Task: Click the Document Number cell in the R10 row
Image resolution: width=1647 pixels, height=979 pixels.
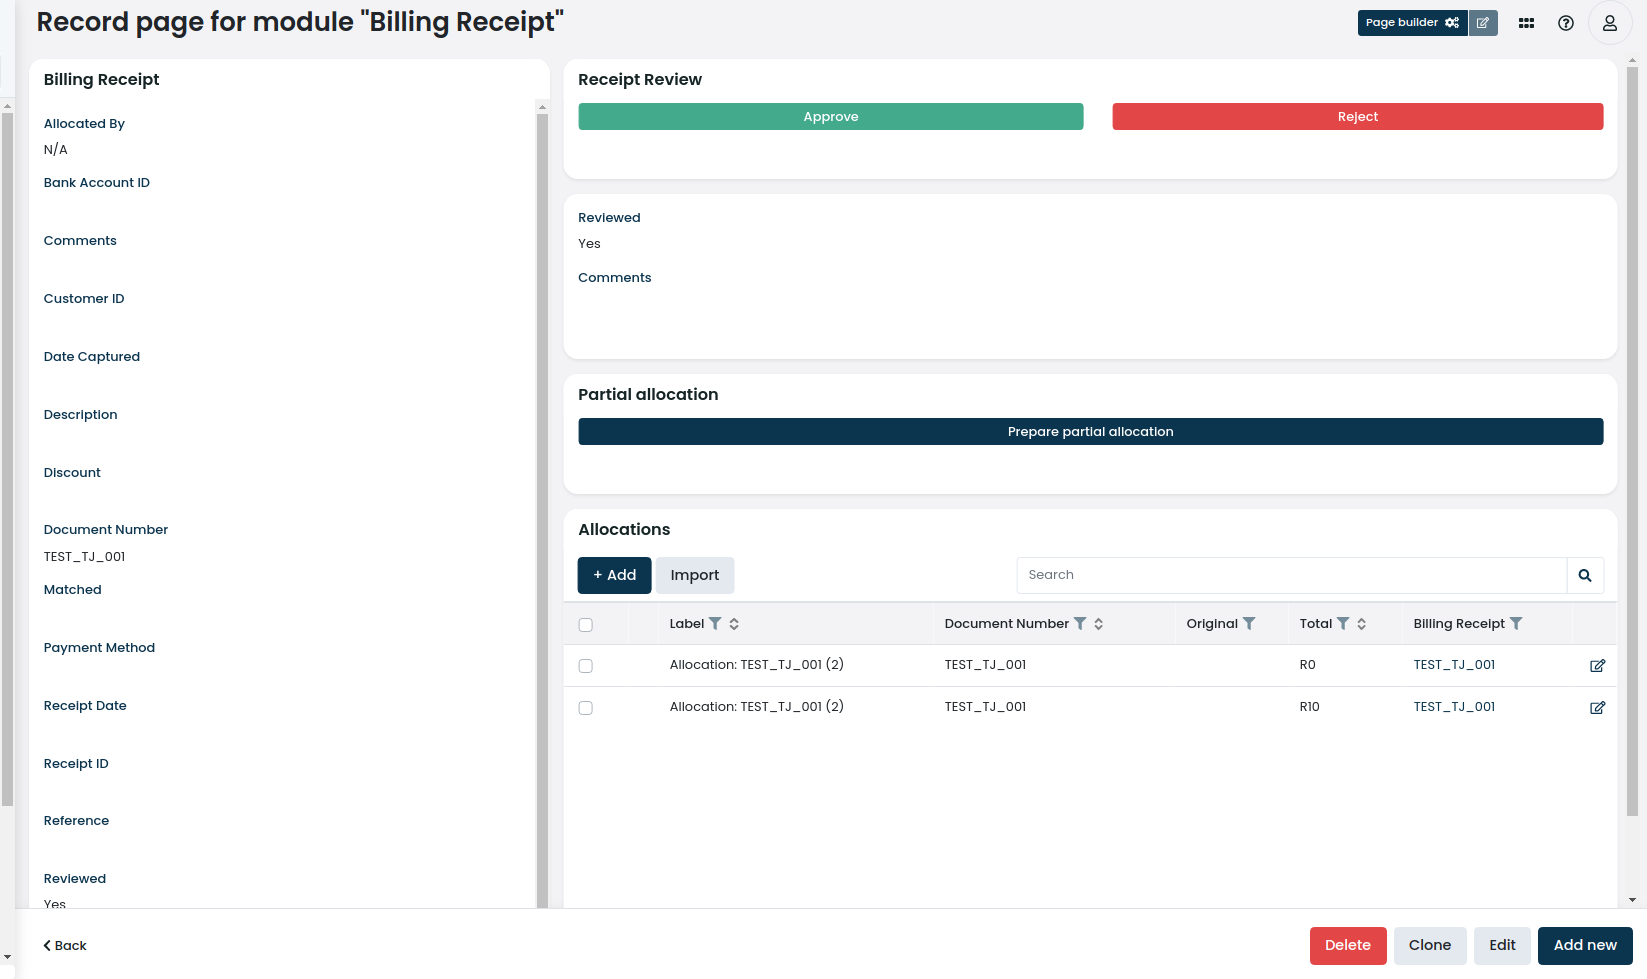Action: click(986, 707)
